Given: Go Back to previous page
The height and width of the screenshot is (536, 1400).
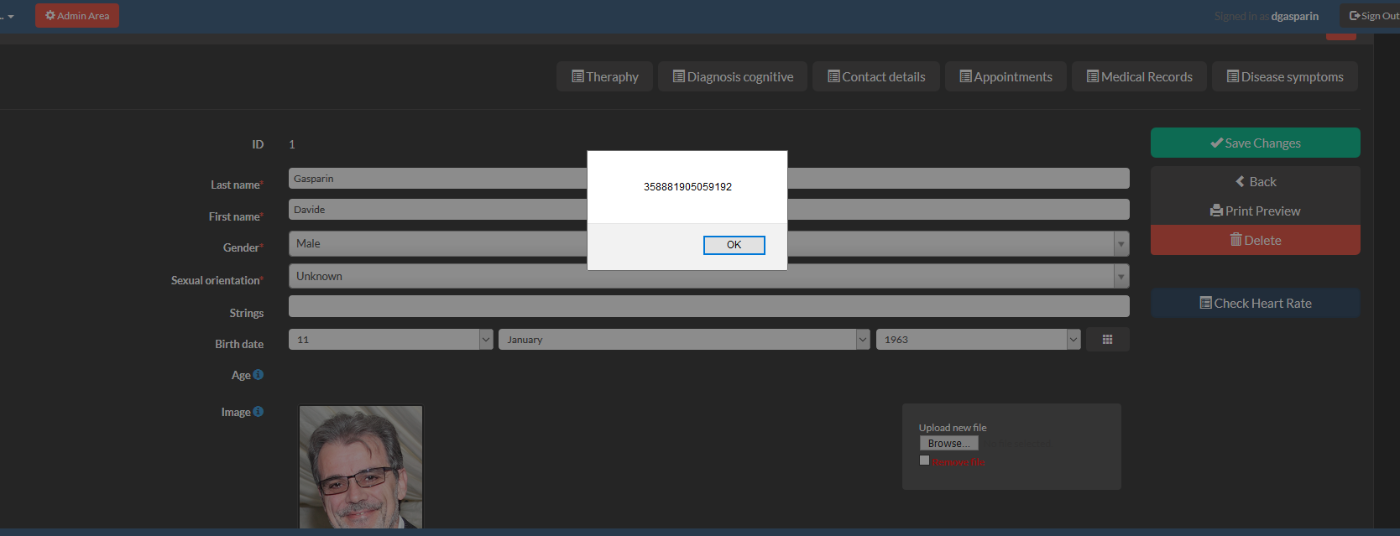Looking at the screenshot, I should [1255, 181].
